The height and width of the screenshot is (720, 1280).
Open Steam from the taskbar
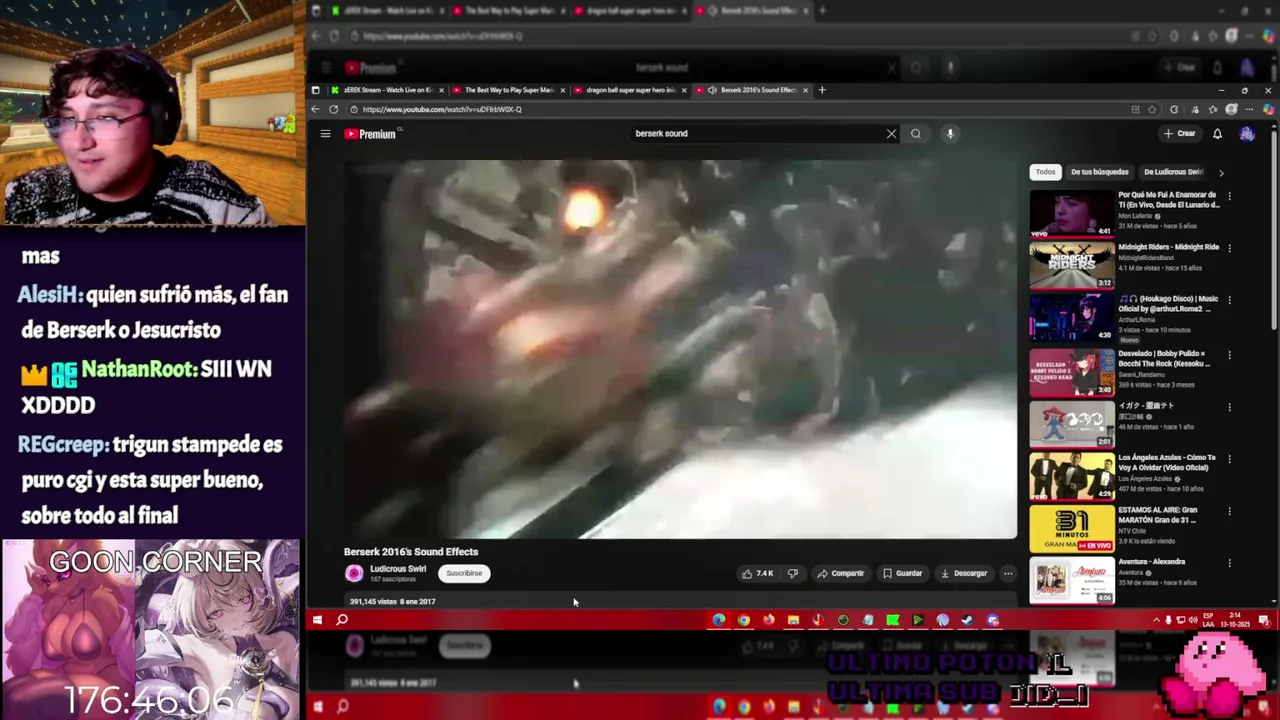967,620
